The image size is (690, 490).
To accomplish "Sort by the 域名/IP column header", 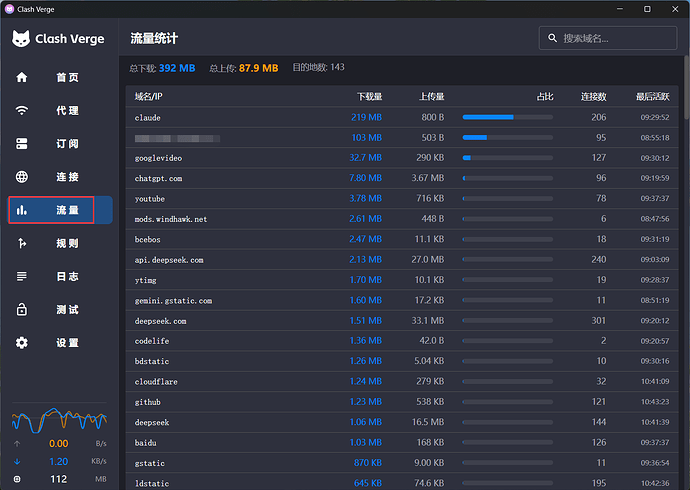I will (x=149, y=96).
